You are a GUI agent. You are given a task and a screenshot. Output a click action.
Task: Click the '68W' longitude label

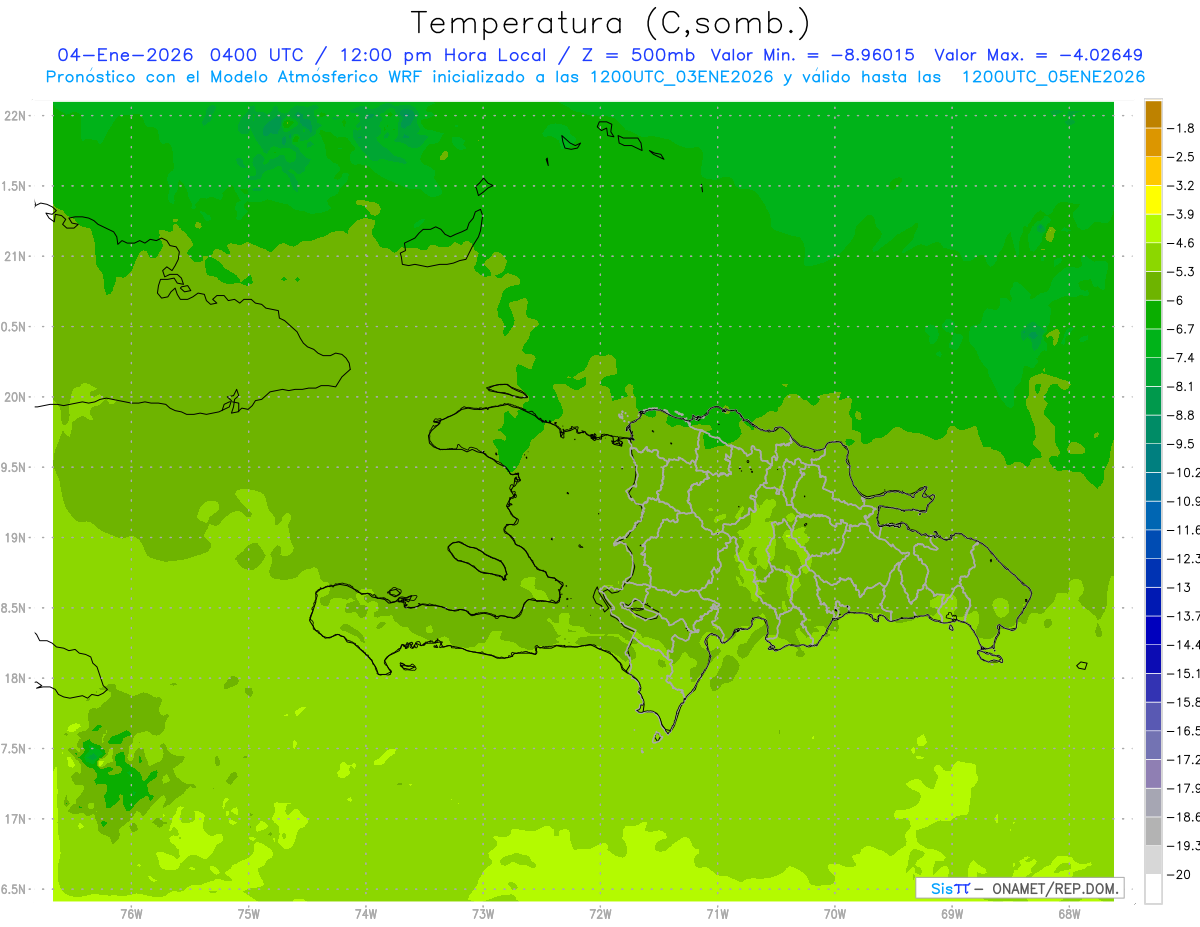click(1069, 914)
